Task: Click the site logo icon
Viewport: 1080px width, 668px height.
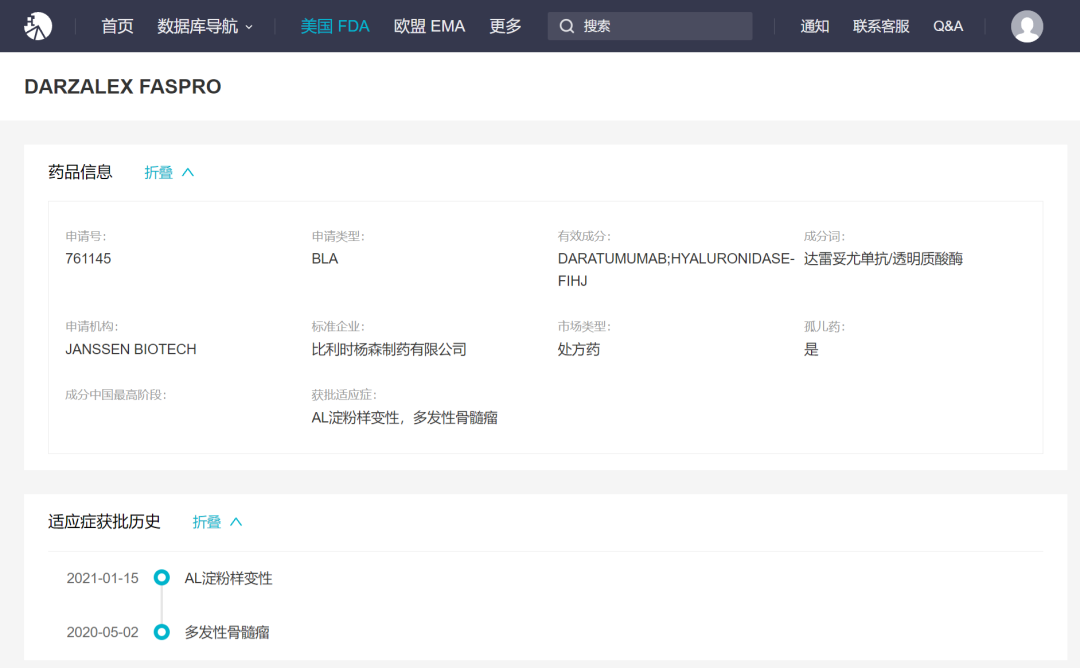Action: 38,26
